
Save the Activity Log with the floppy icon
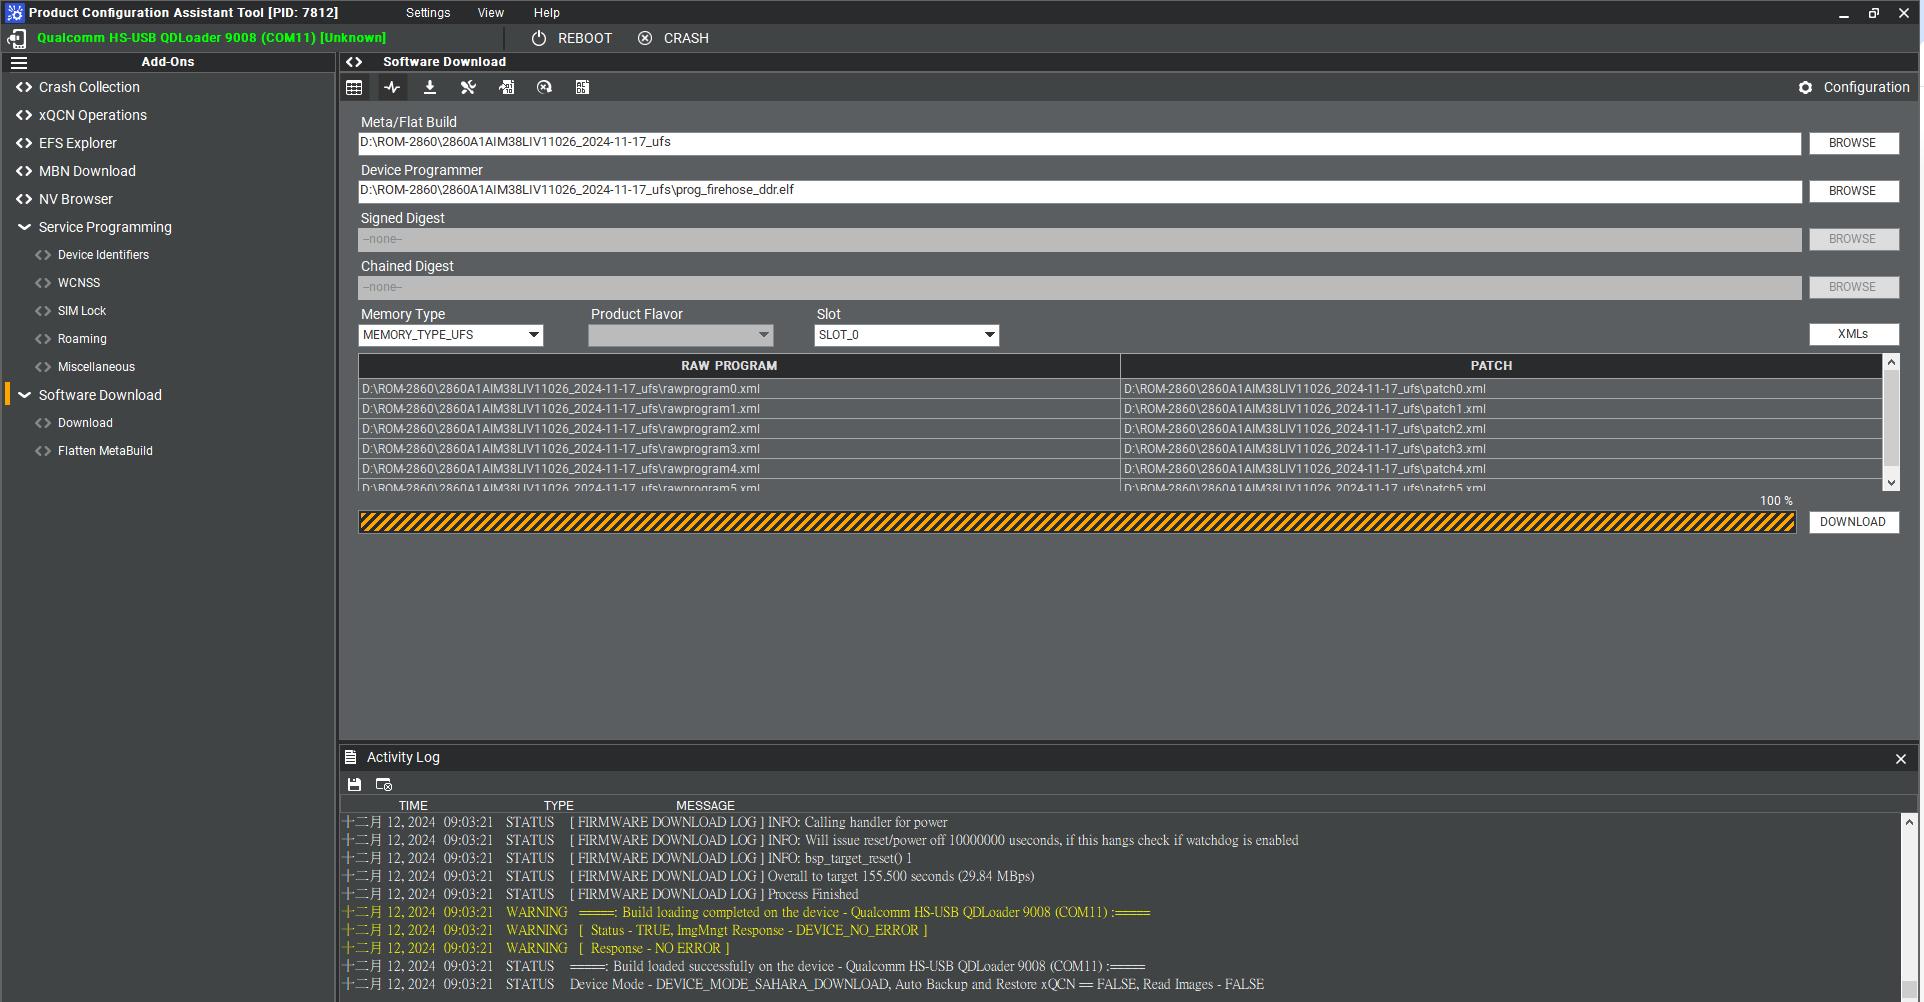(354, 785)
